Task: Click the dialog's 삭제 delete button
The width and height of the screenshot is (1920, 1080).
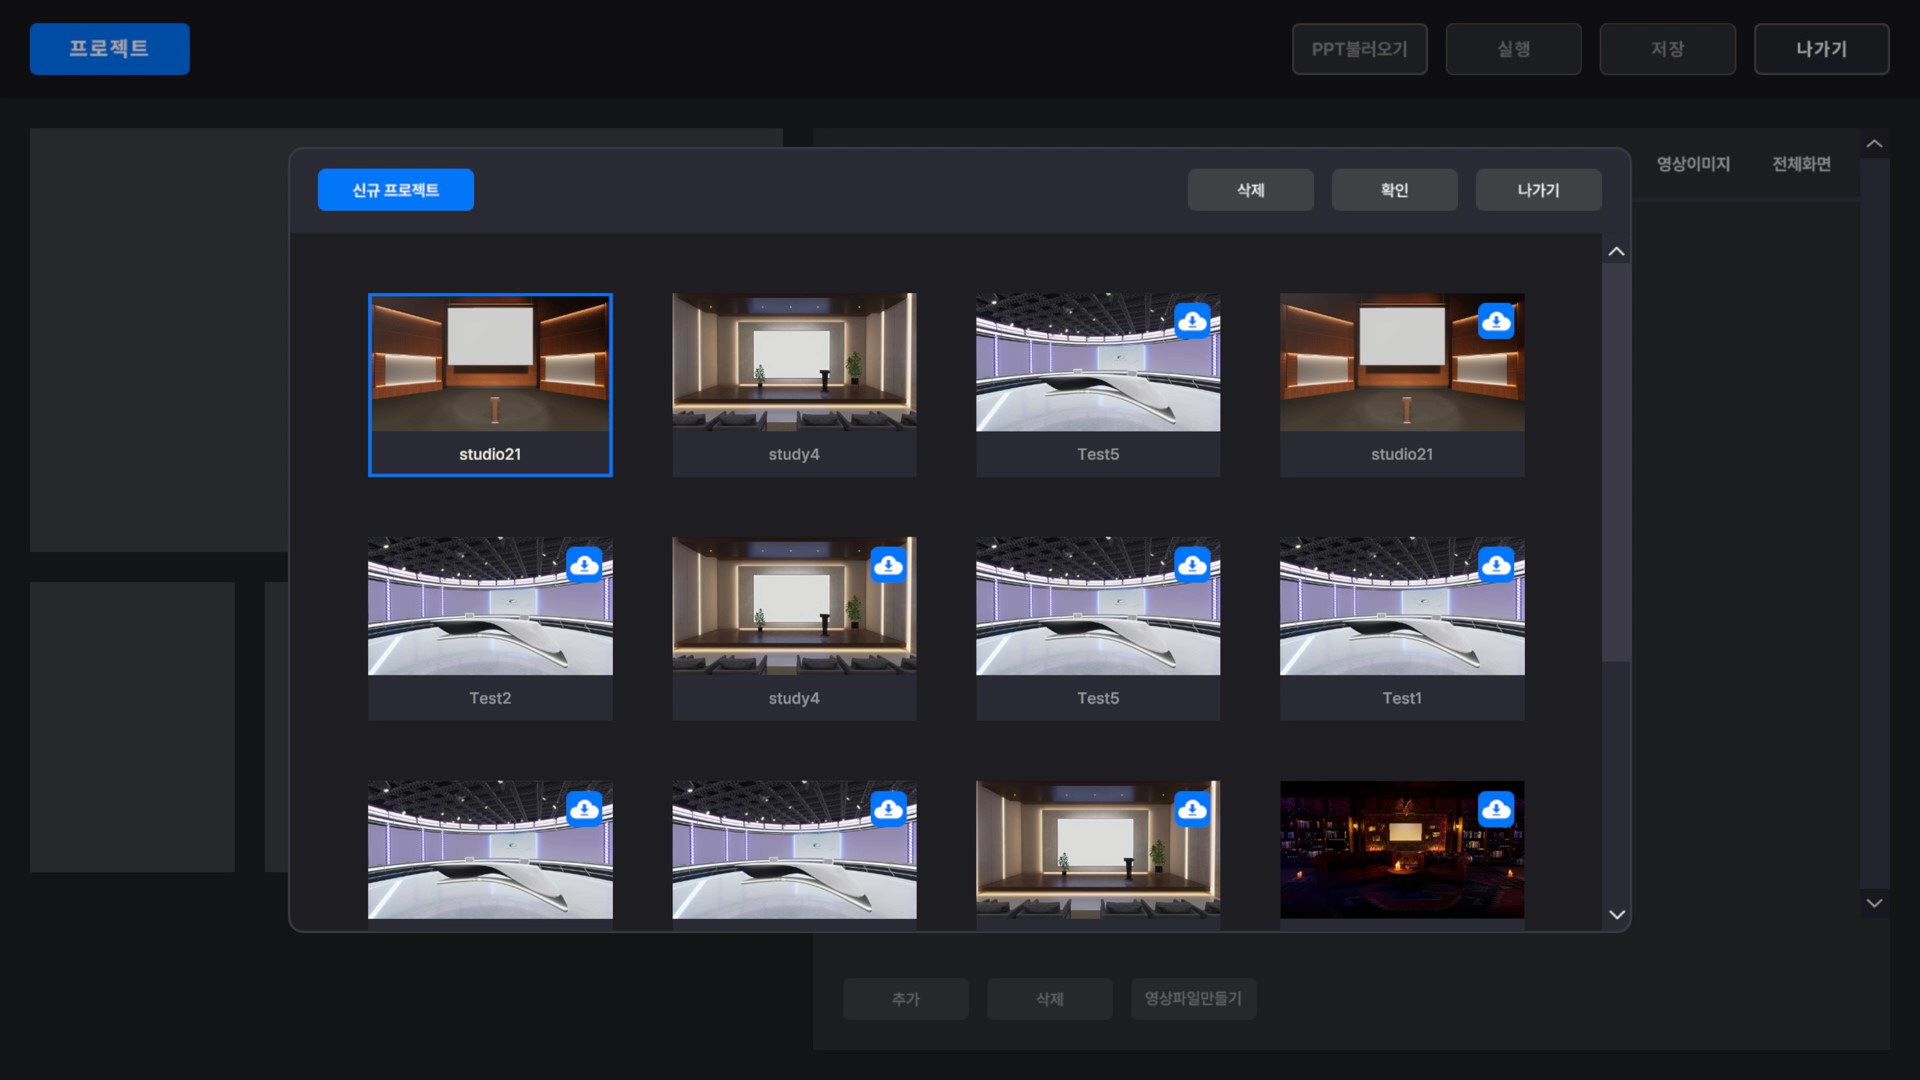Action: [x=1250, y=190]
